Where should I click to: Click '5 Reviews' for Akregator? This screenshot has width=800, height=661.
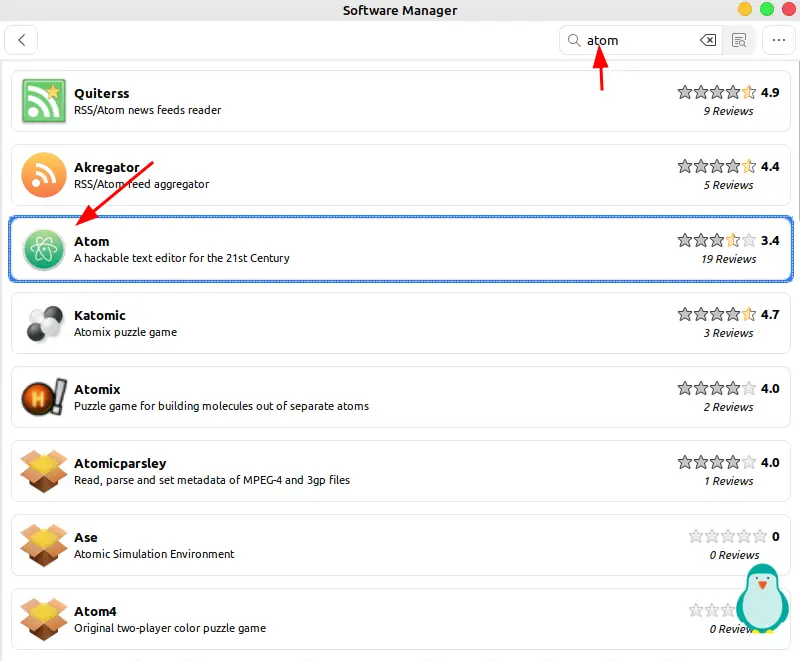click(728, 185)
